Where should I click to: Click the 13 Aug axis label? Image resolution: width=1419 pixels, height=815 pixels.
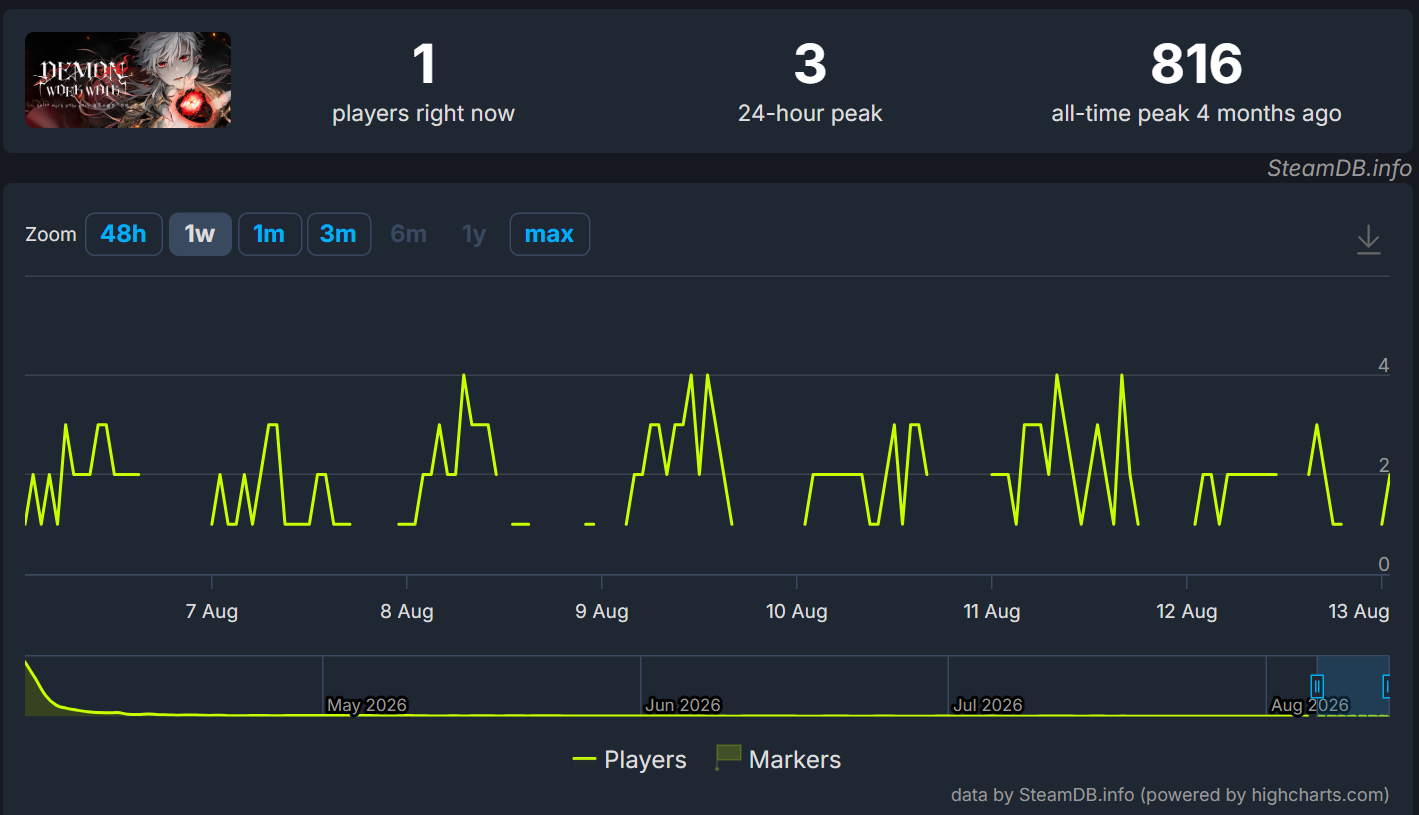pyautogui.click(x=1359, y=611)
